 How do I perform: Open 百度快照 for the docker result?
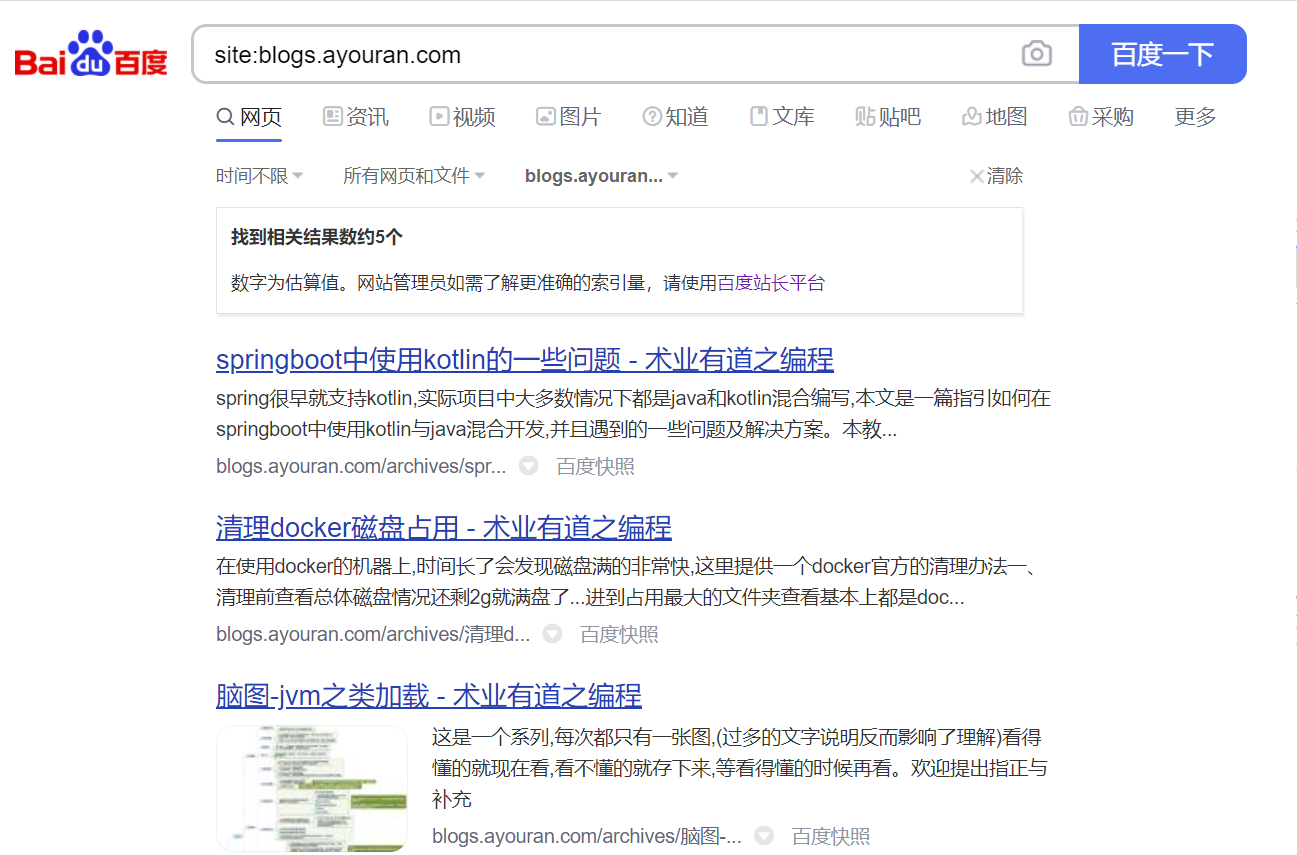(x=619, y=634)
